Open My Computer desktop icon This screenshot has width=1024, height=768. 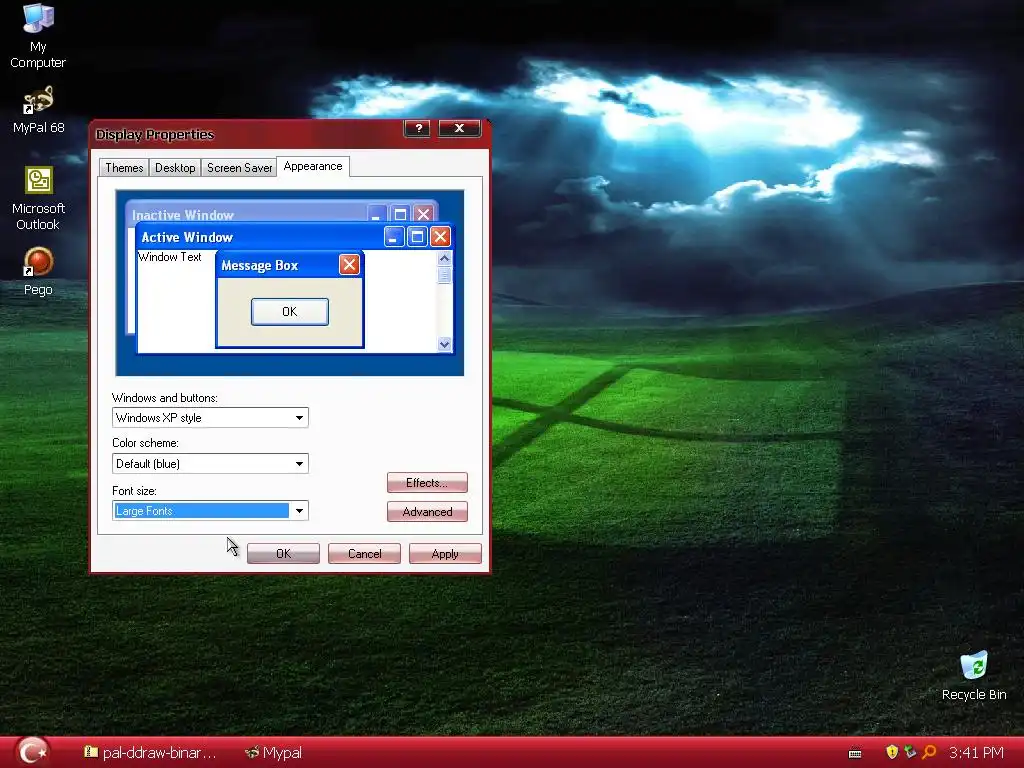click(x=38, y=35)
